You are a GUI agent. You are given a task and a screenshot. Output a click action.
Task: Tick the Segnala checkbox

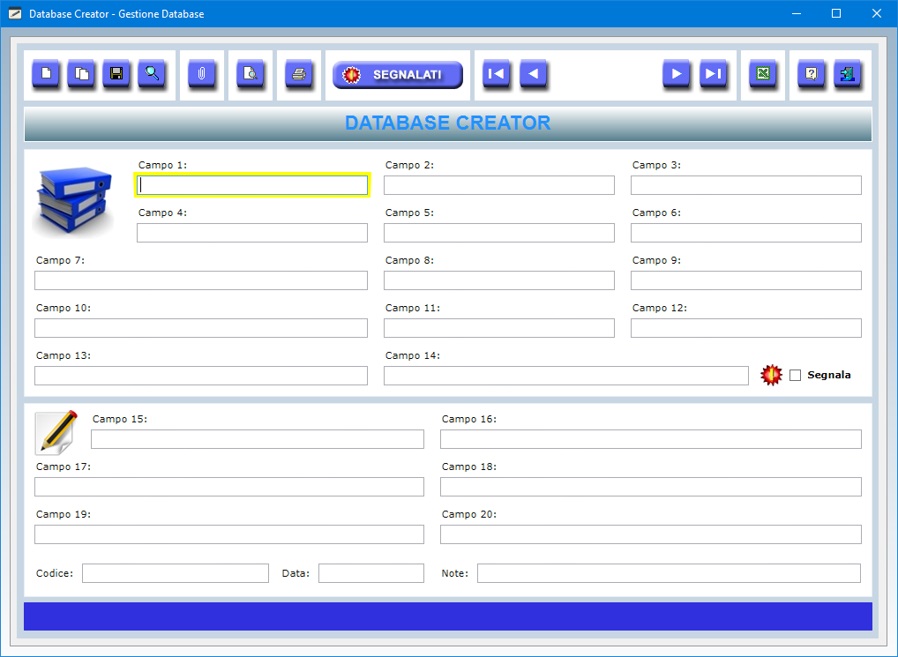click(x=795, y=375)
